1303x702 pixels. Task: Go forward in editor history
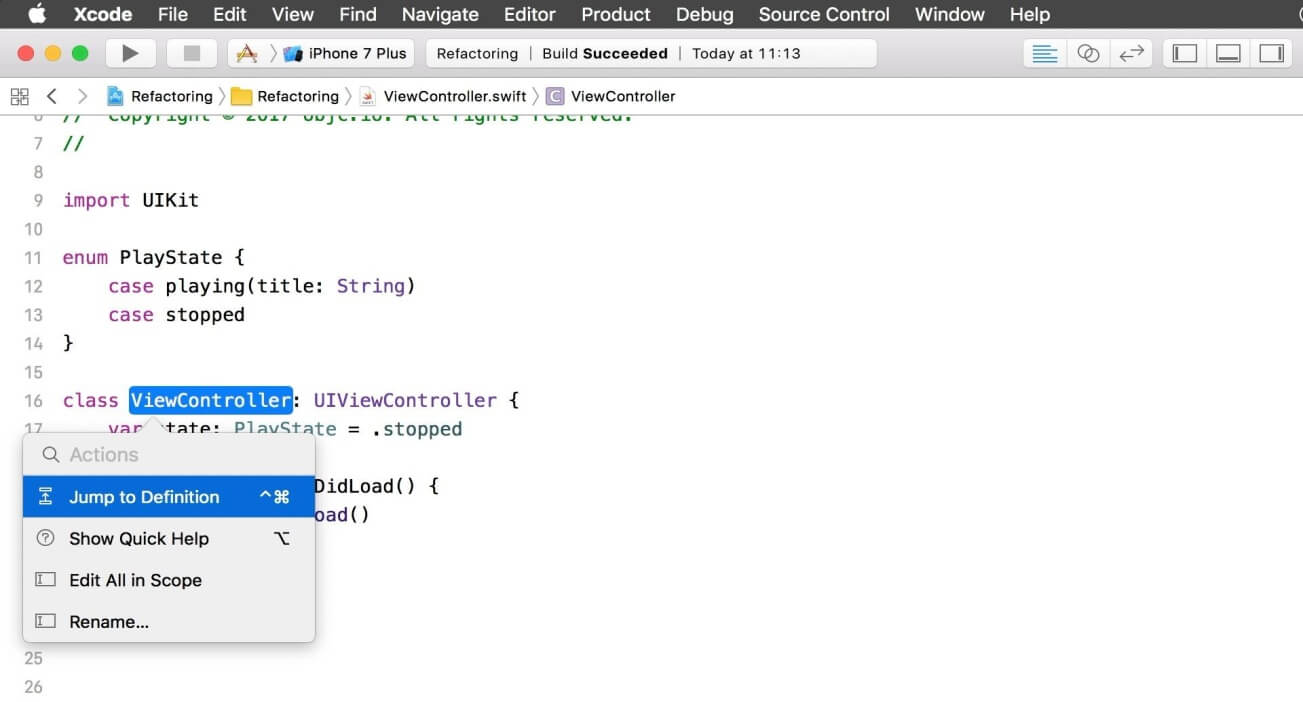(82, 96)
